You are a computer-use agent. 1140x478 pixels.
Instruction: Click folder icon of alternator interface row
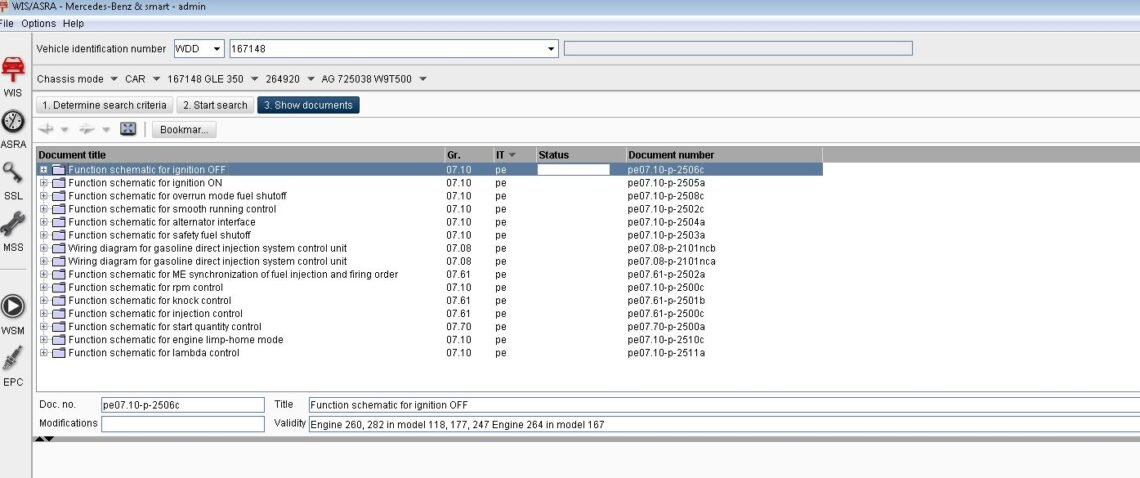(58, 222)
